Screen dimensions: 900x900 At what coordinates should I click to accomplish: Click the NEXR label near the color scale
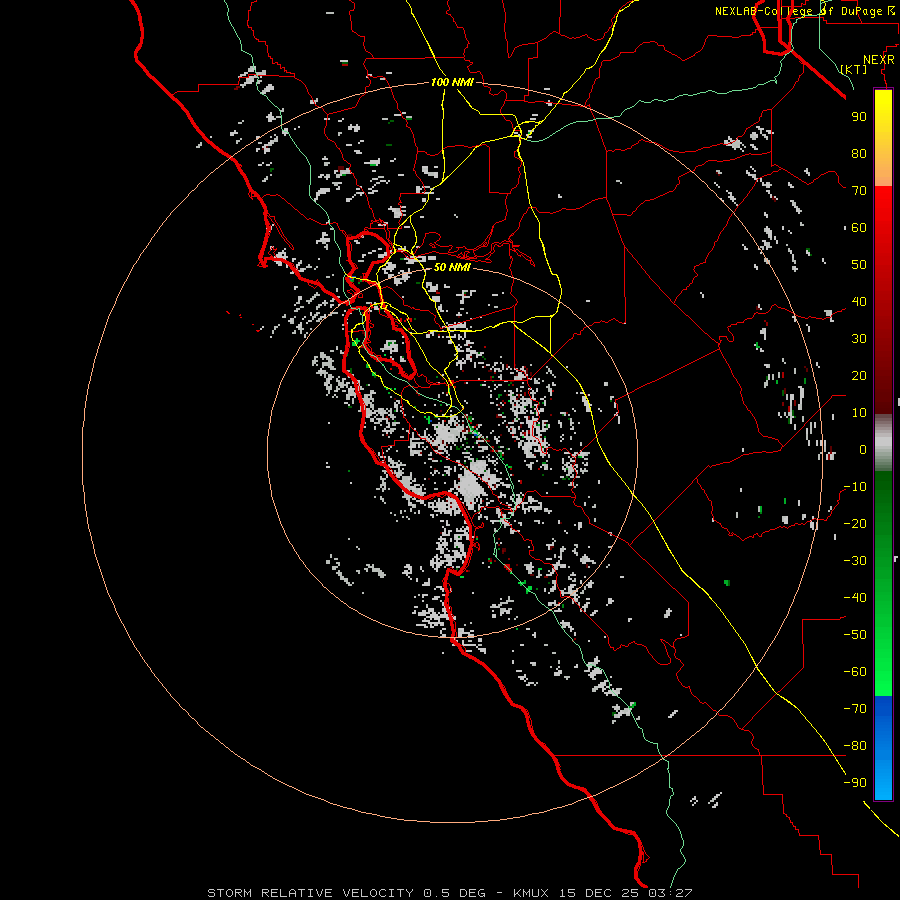coord(878,60)
